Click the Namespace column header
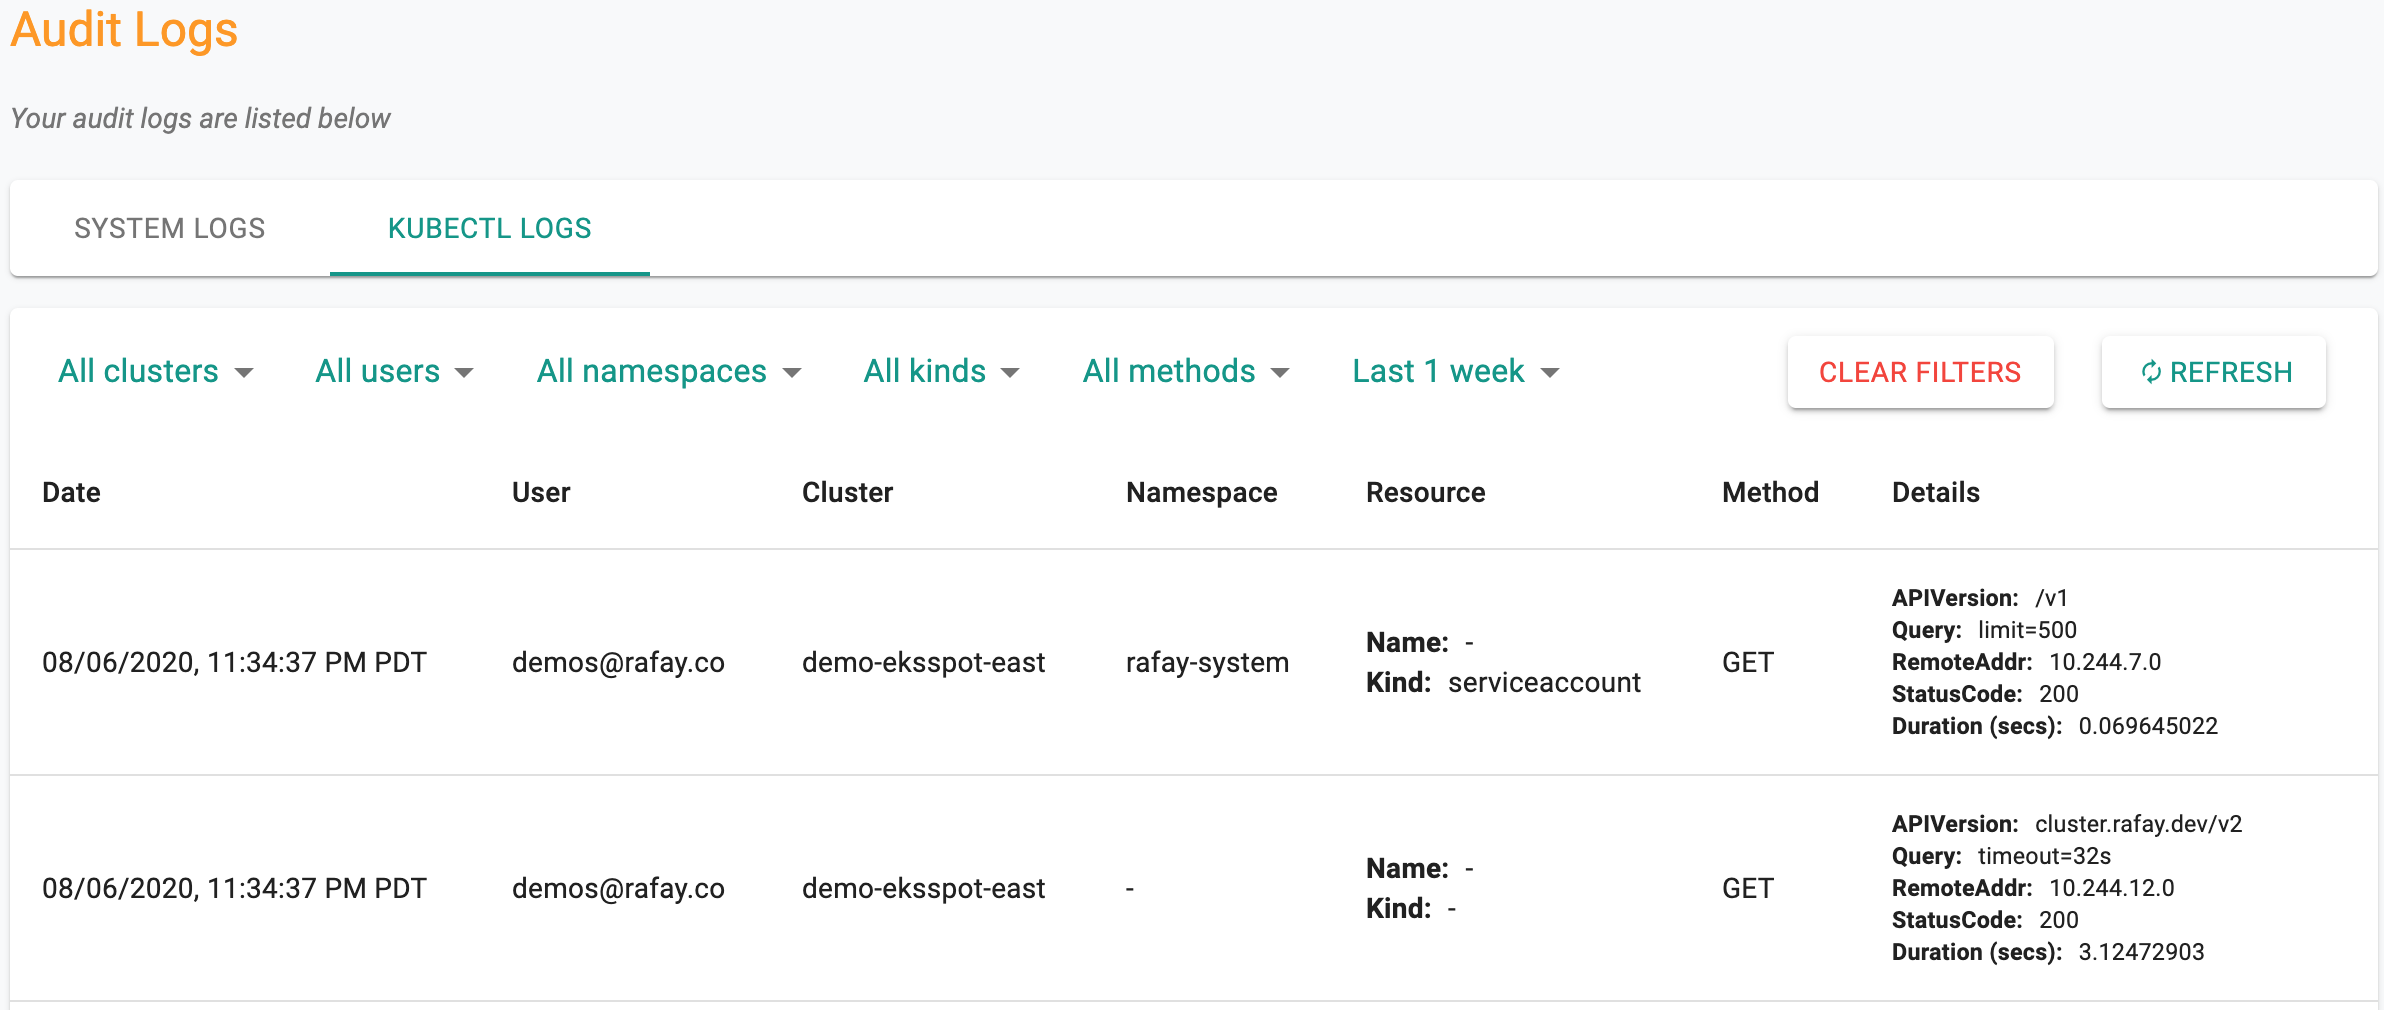The height and width of the screenshot is (1010, 2384). [1201, 492]
